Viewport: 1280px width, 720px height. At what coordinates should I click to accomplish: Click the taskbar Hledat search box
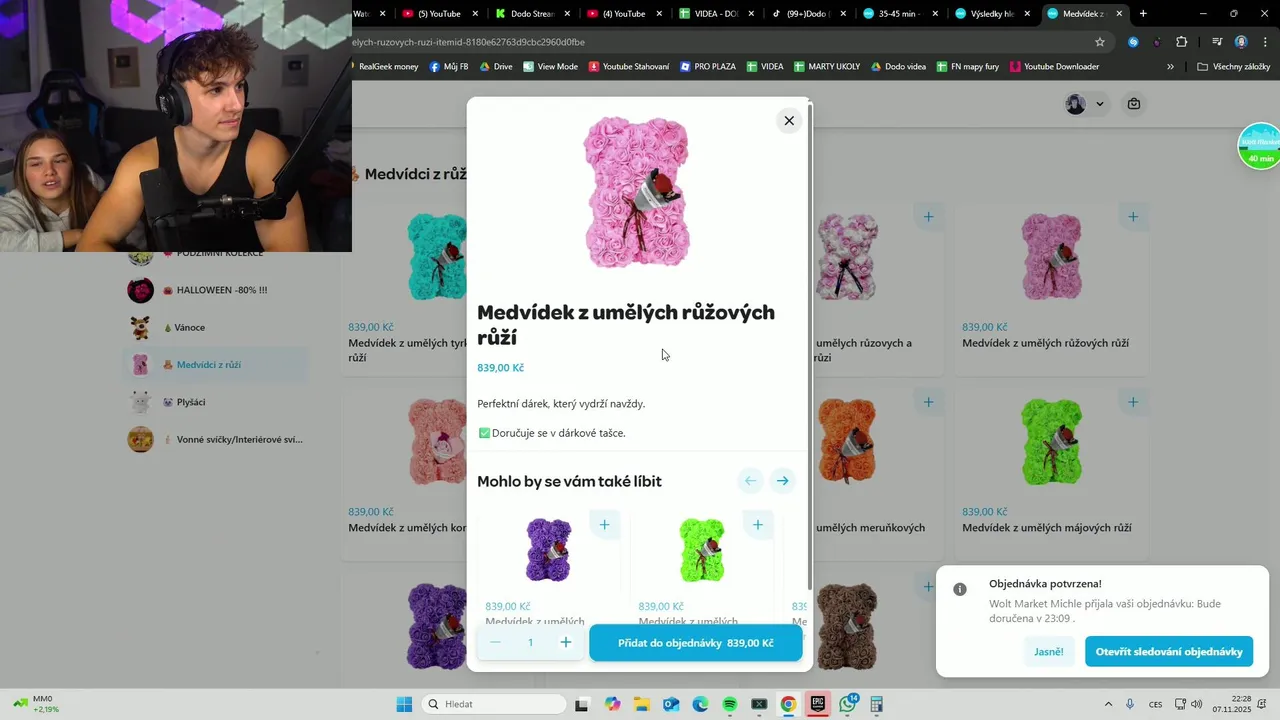coord(494,704)
